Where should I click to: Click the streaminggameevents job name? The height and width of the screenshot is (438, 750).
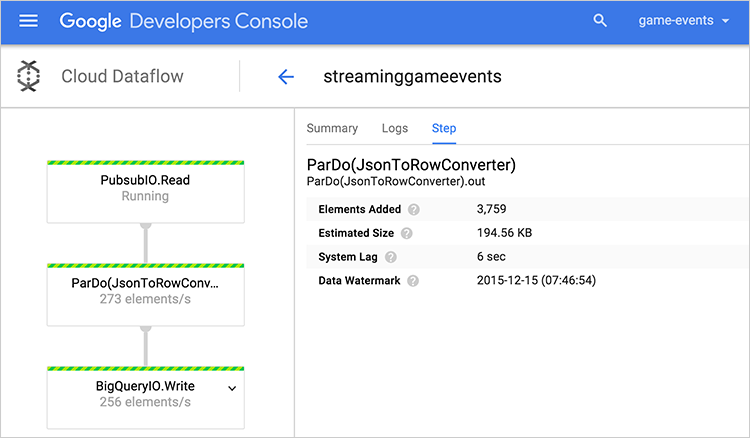point(412,77)
